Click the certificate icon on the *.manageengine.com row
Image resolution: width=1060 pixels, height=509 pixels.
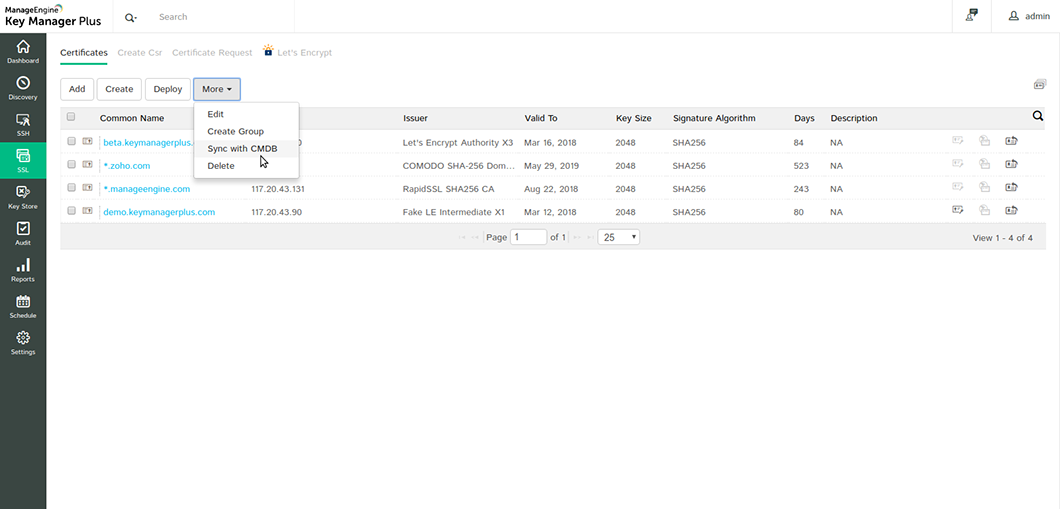[x=88, y=188]
